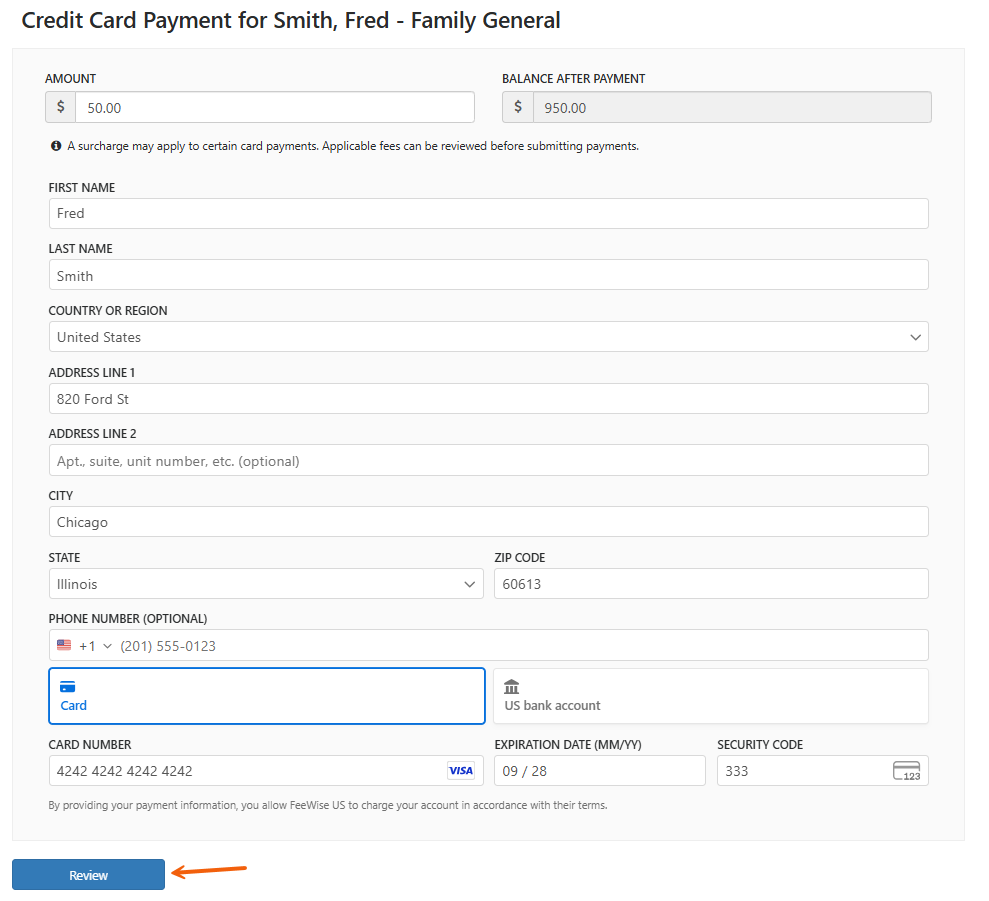Viewport: 989px width, 901px height.
Task: Click the dollar sign beside Balance After Payment
Action: [x=518, y=107]
